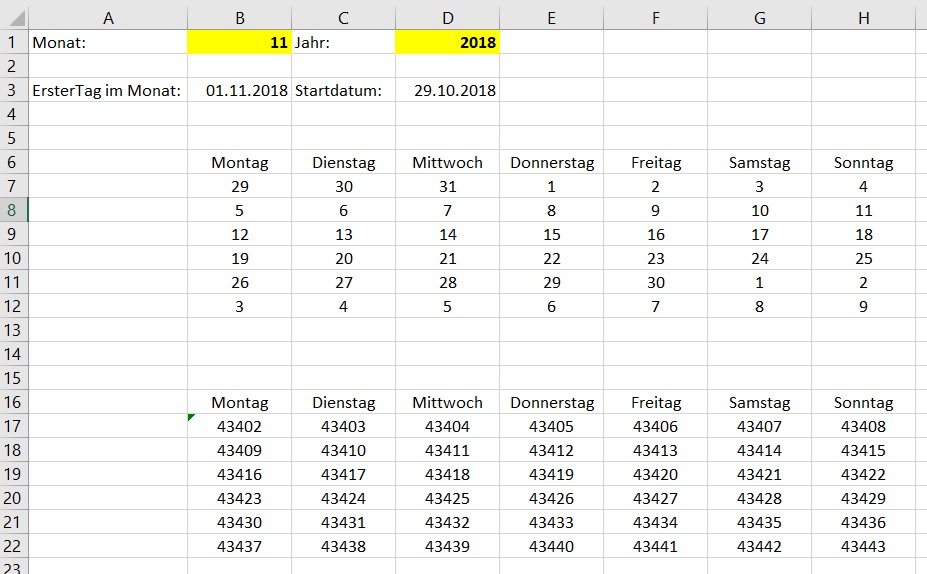Select the entire column D via header
927x574 pixels.
coord(447,18)
